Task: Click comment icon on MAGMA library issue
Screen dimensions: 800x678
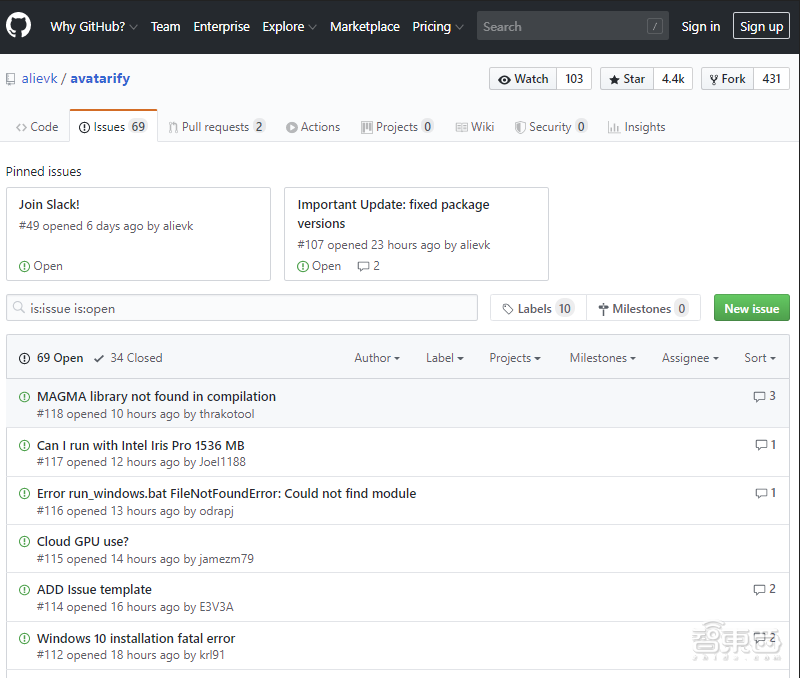Action: click(x=759, y=397)
